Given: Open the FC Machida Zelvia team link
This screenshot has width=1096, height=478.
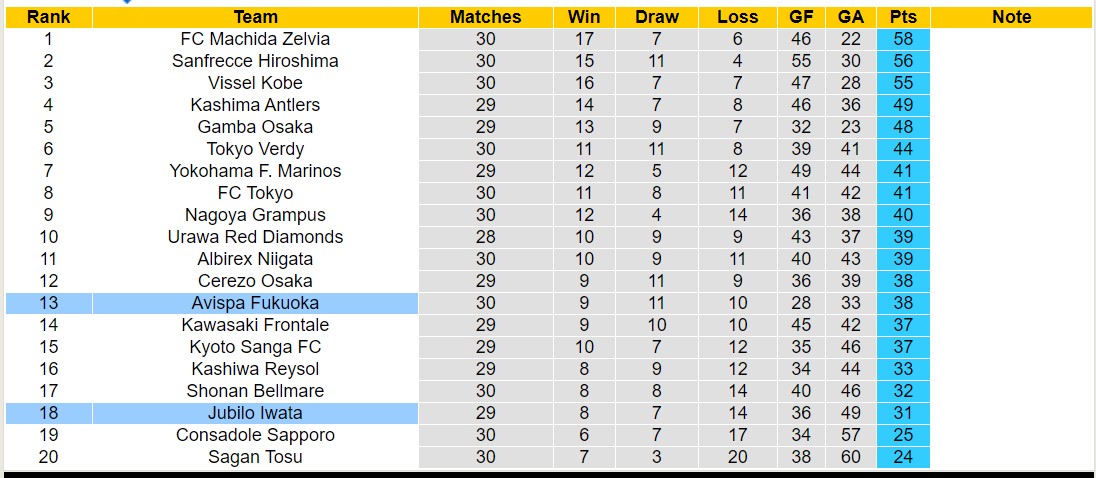Looking at the screenshot, I should (x=255, y=39).
